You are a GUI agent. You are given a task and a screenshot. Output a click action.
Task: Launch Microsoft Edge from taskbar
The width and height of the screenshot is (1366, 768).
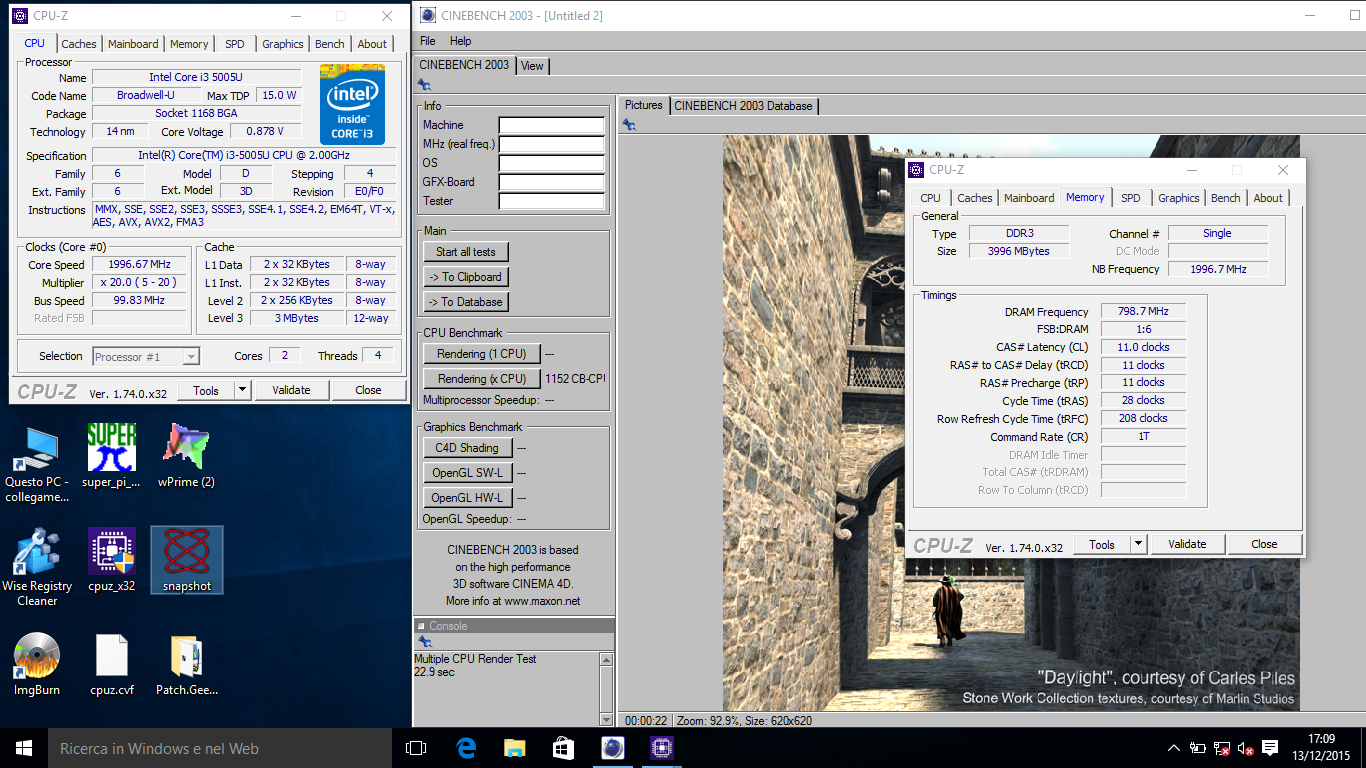pos(465,748)
